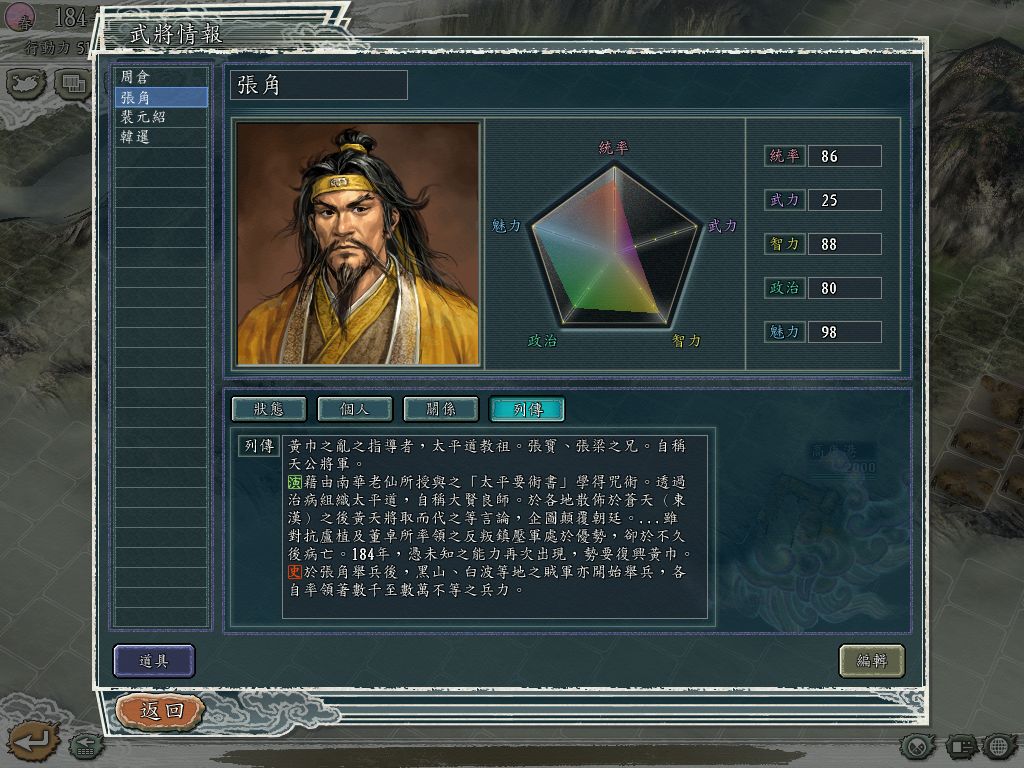Click the 編輯 button
Image resolution: width=1024 pixels, height=768 pixels.
pos(872,661)
